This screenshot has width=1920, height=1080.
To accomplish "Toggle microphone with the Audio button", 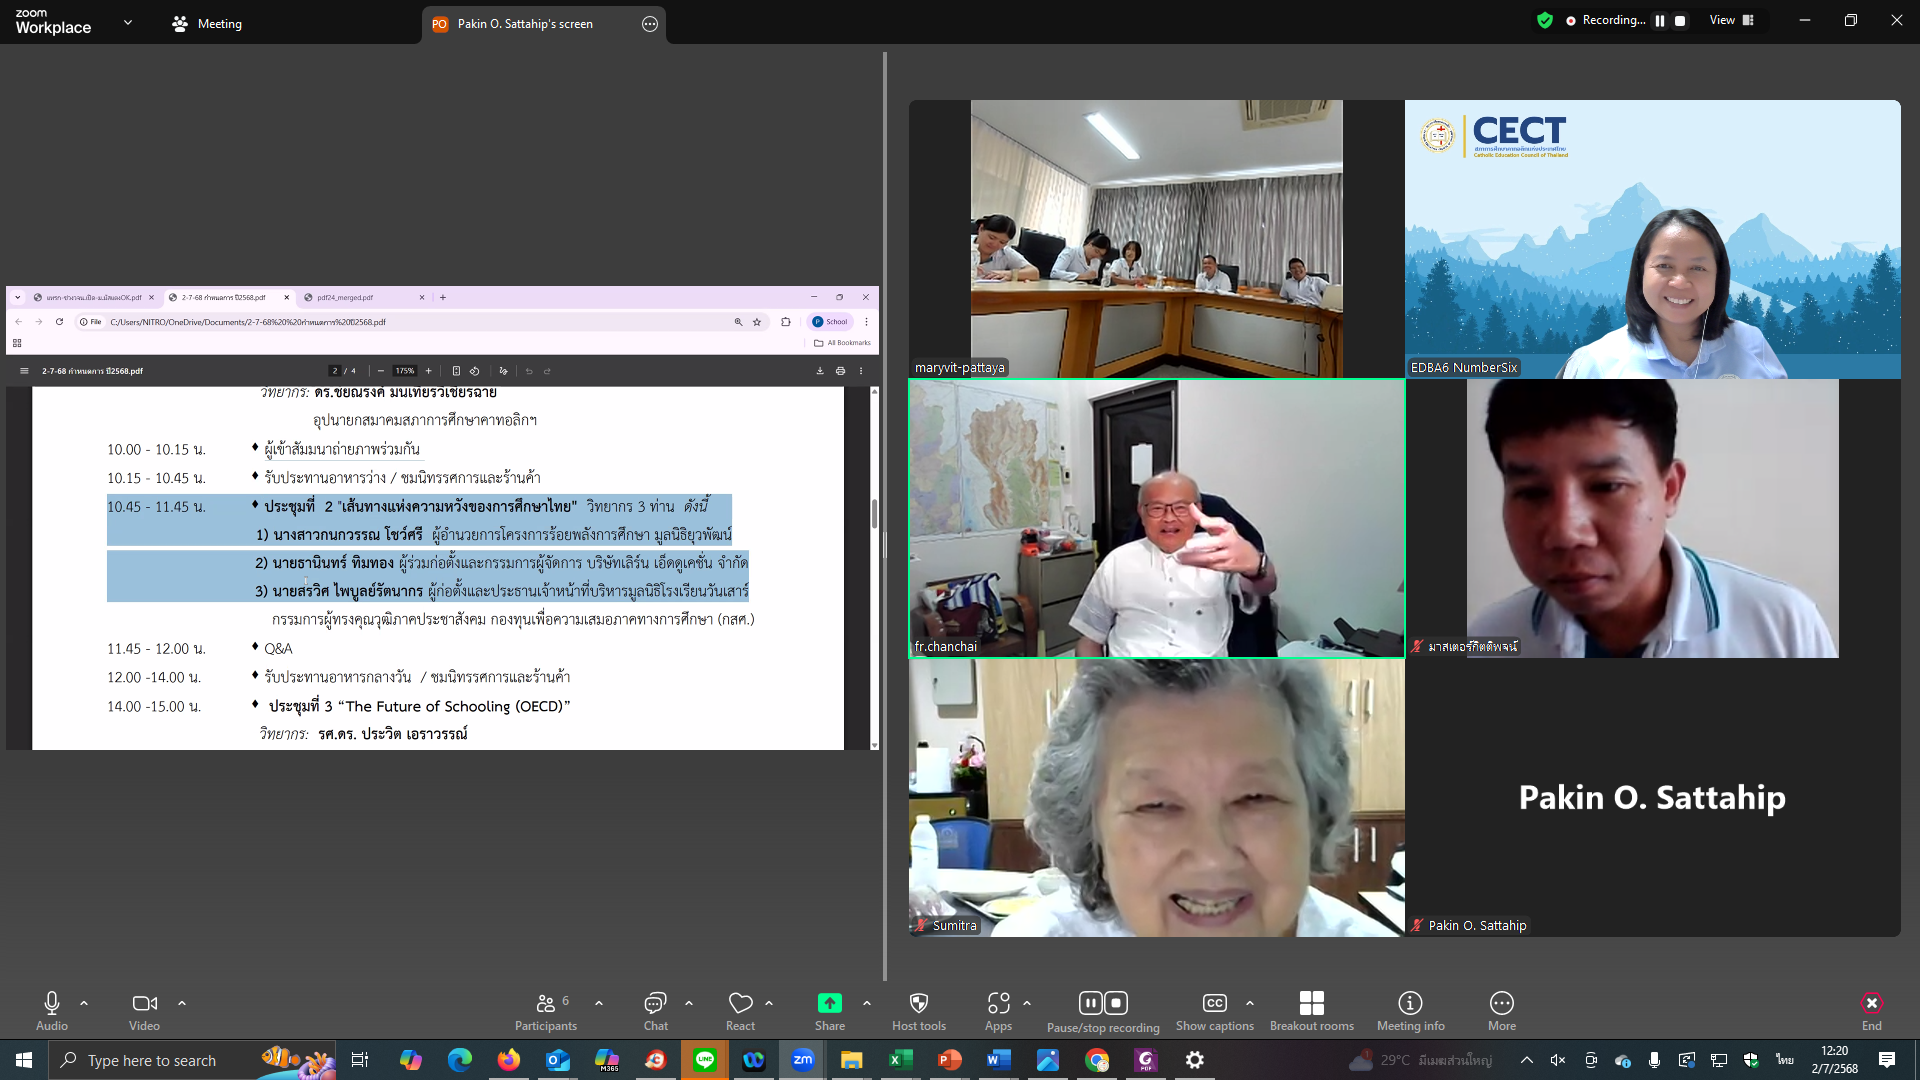I will point(52,1010).
